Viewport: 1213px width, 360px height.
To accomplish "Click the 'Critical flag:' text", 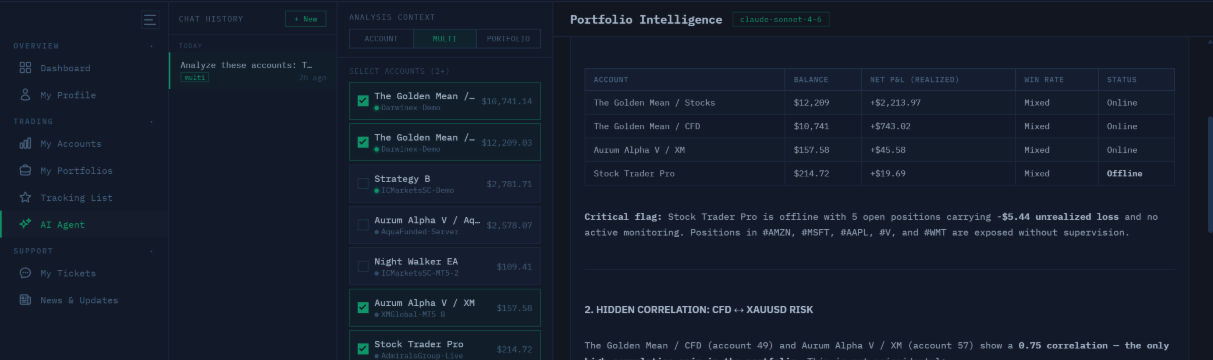I will (x=623, y=216).
